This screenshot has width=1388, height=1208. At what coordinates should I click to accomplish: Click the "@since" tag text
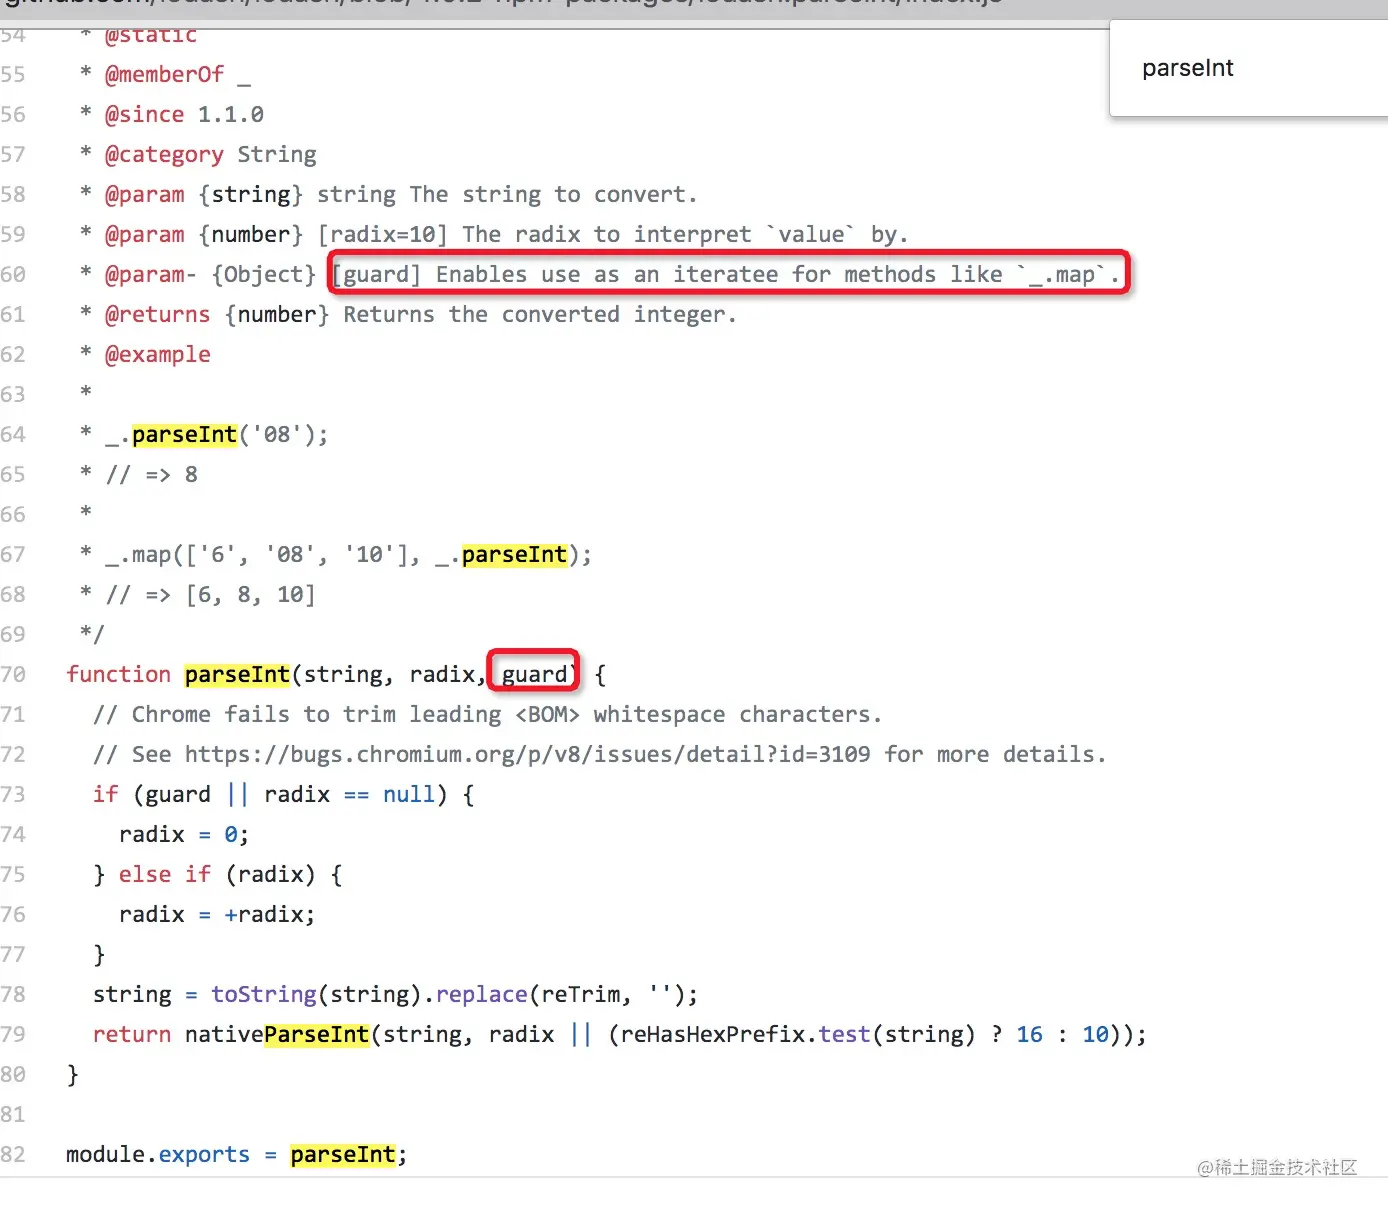pos(145,114)
